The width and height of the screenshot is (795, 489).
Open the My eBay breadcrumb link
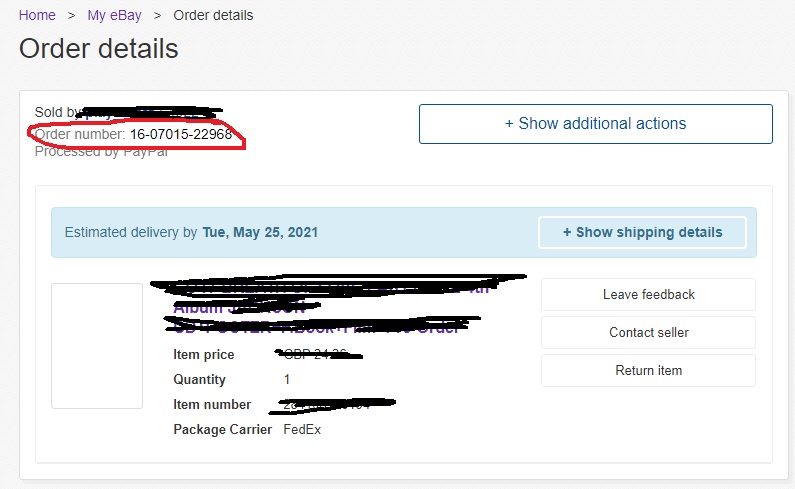tap(115, 15)
